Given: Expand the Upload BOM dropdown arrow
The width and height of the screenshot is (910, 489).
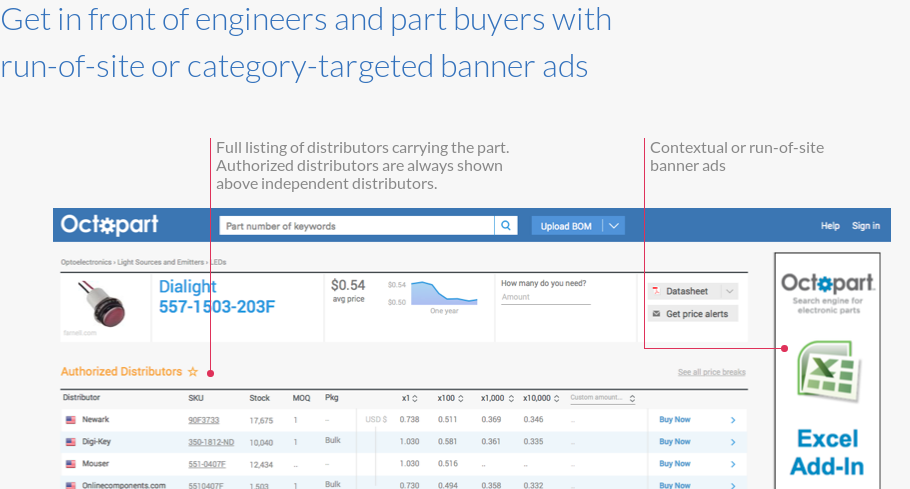Looking at the screenshot, I should click(x=613, y=226).
